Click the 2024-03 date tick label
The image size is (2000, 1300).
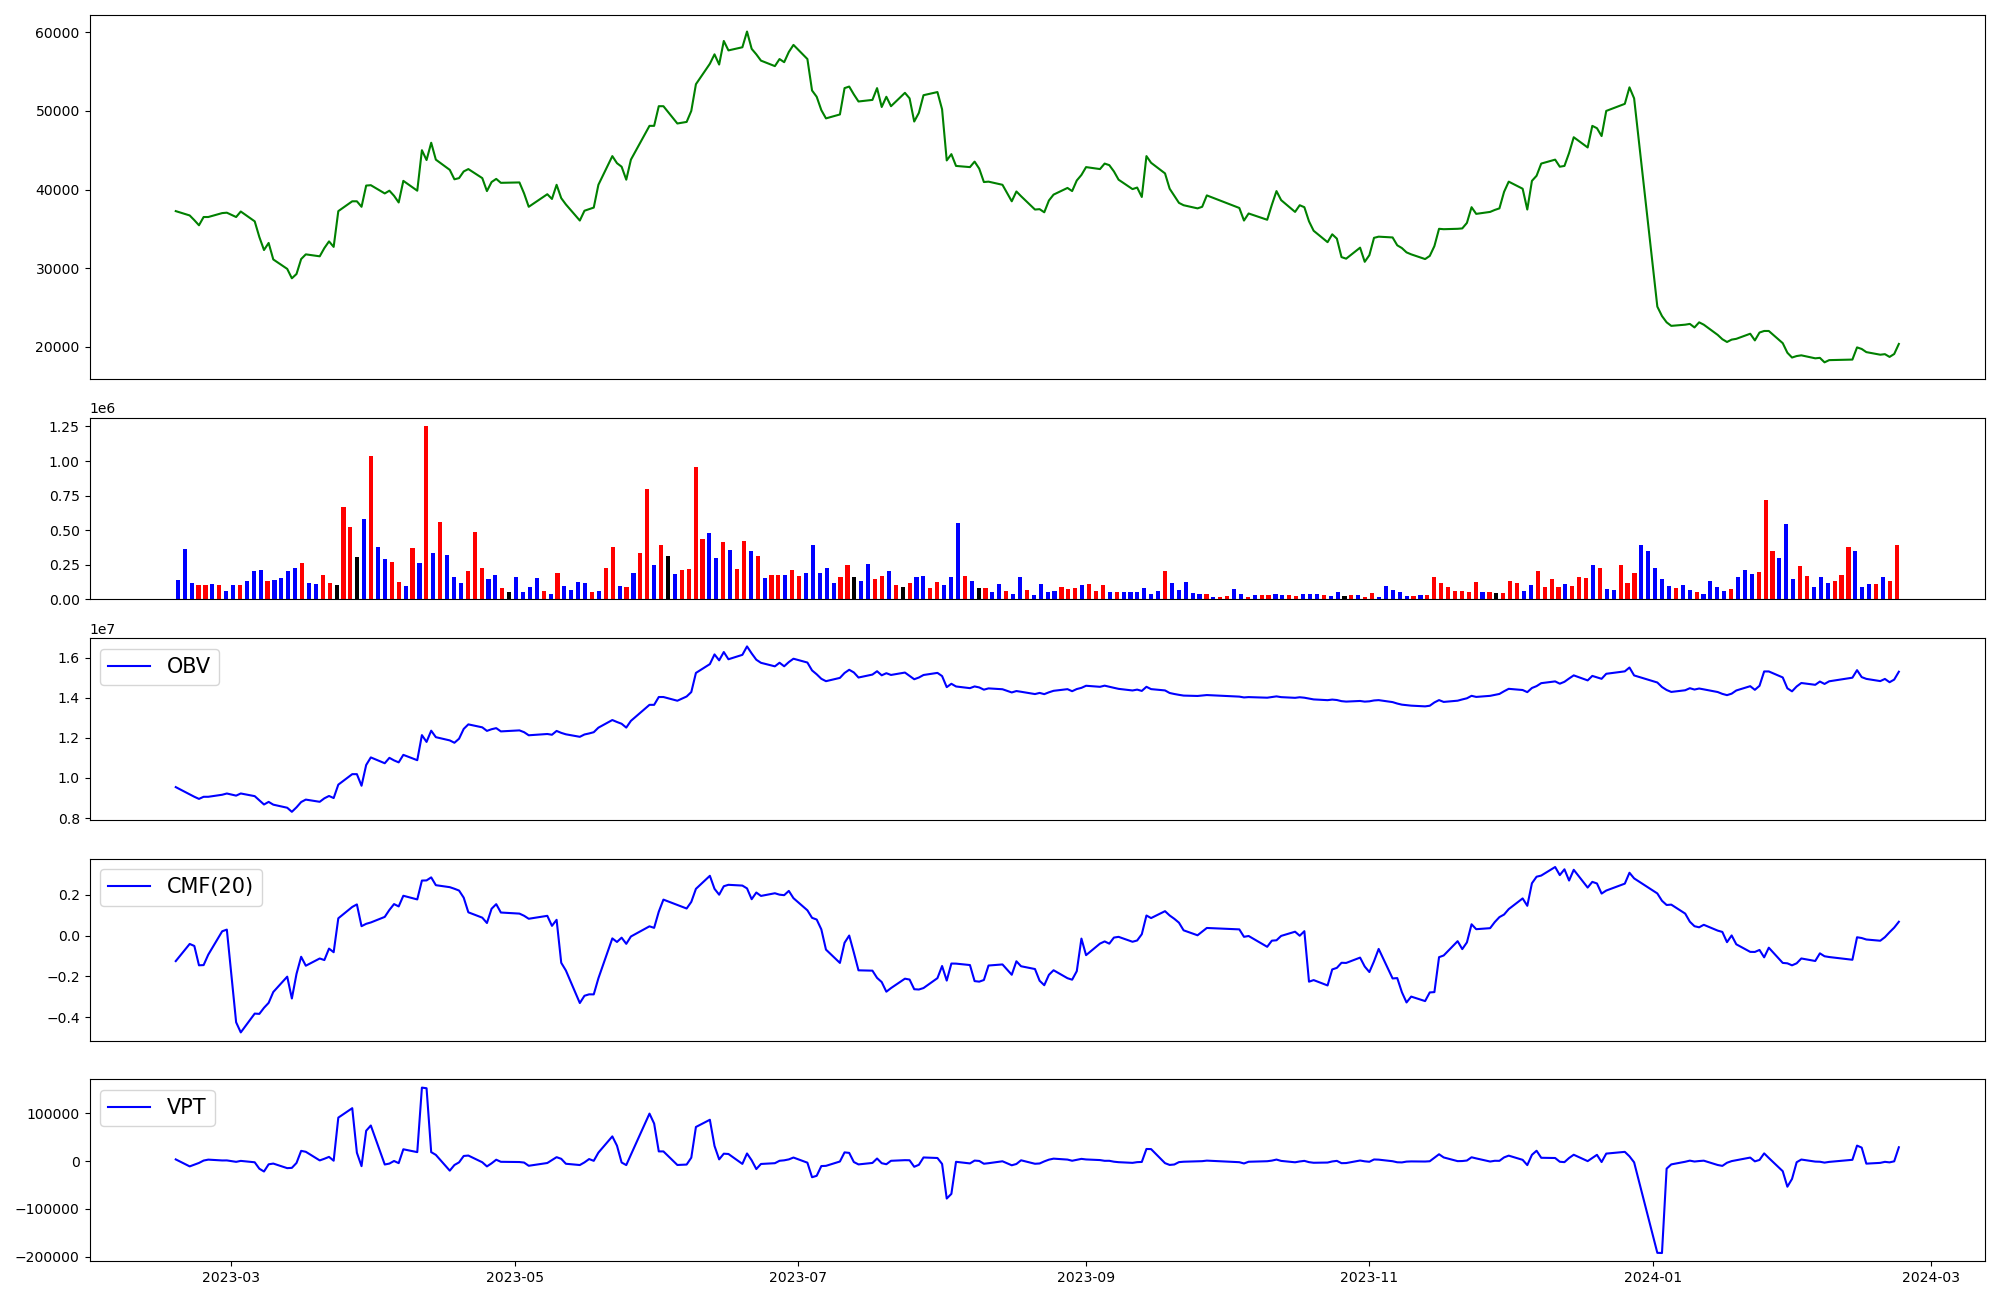click(x=1931, y=1277)
